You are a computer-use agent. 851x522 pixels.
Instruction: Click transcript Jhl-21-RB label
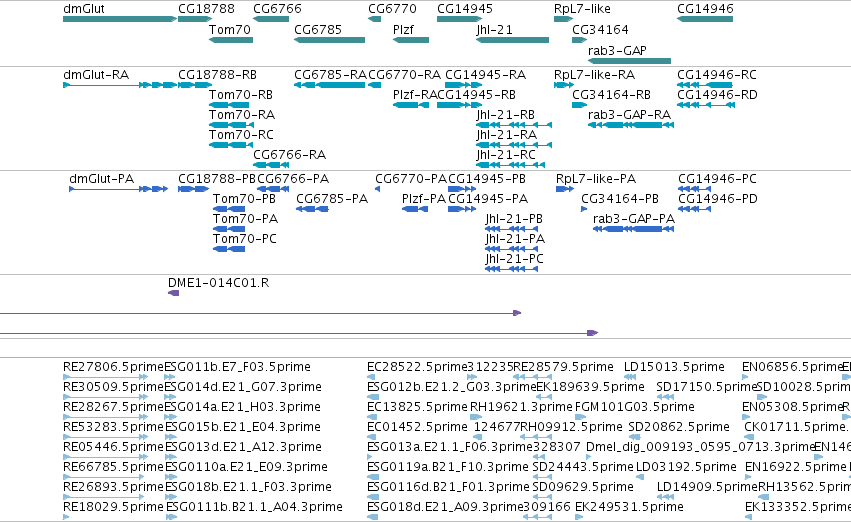(x=505, y=115)
